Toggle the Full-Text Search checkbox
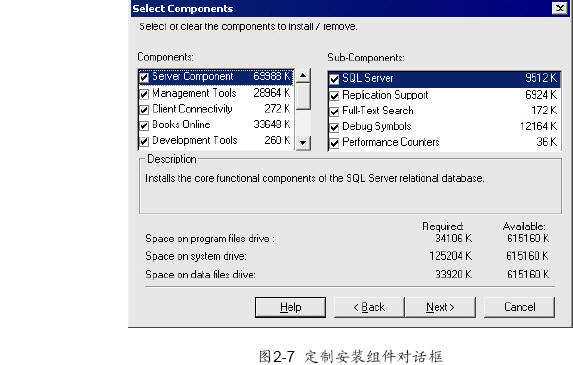Viewport: 573px width, 365px height. click(334, 111)
